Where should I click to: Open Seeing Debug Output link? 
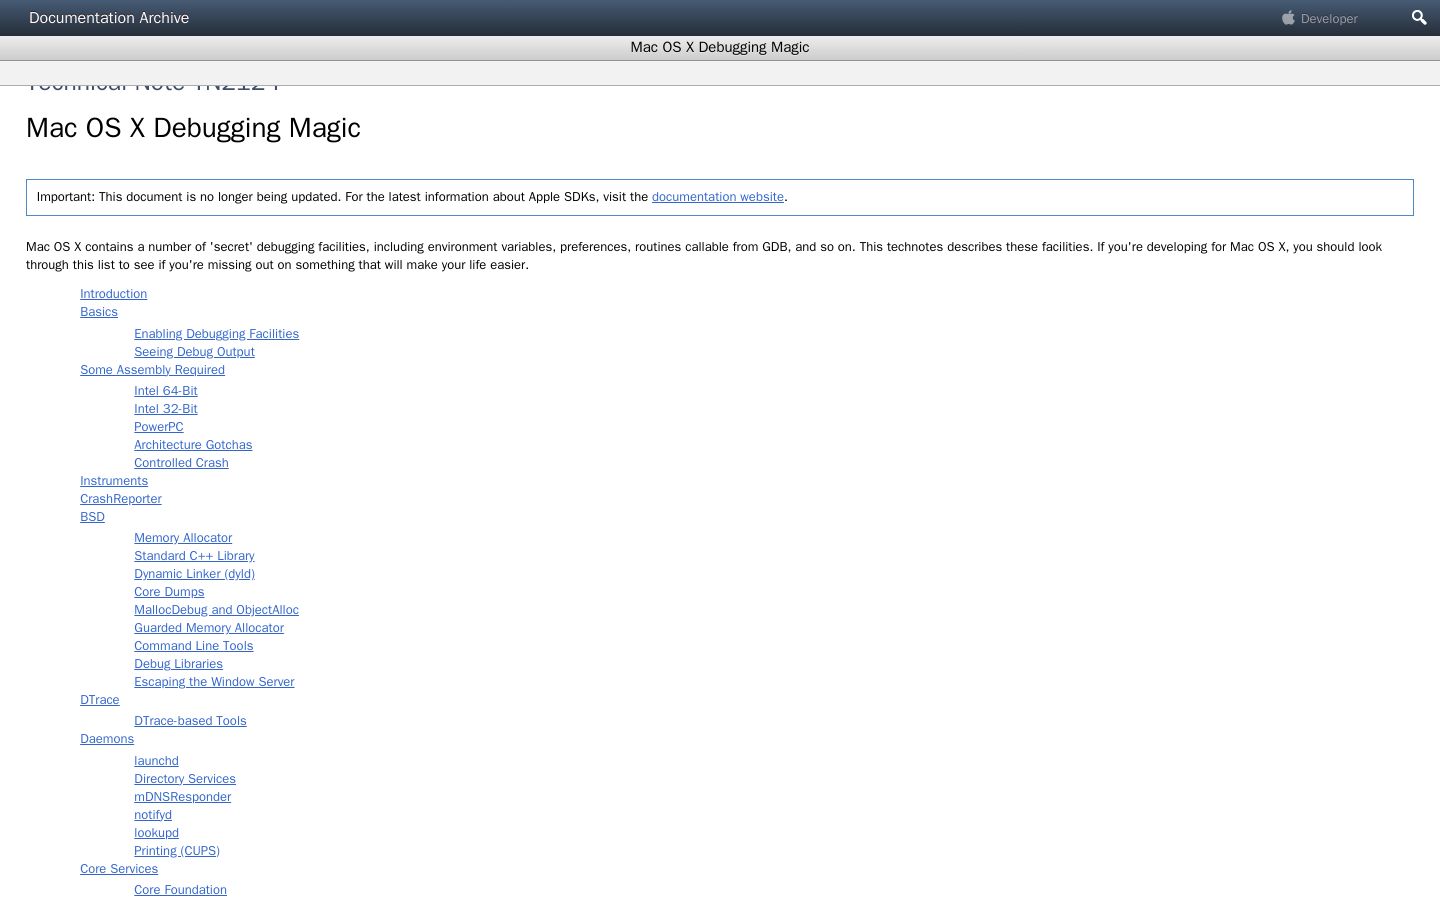point(194,352)
